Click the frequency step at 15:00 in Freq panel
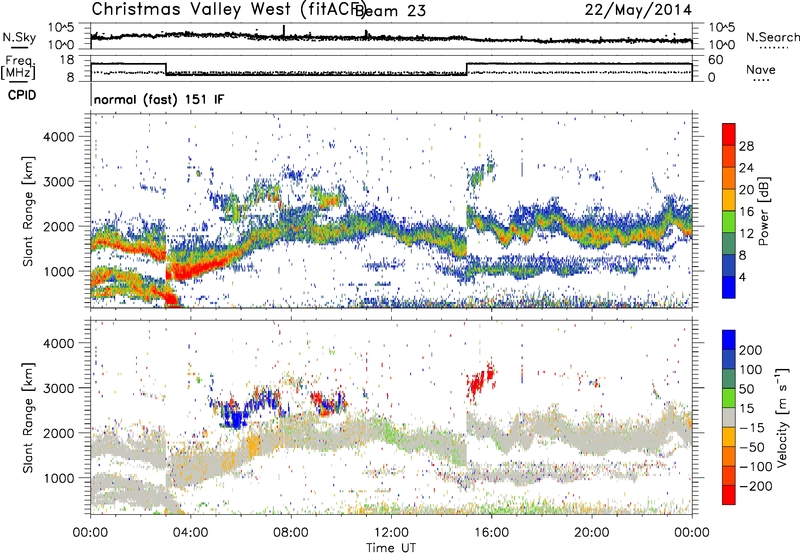 pos(467,69)
